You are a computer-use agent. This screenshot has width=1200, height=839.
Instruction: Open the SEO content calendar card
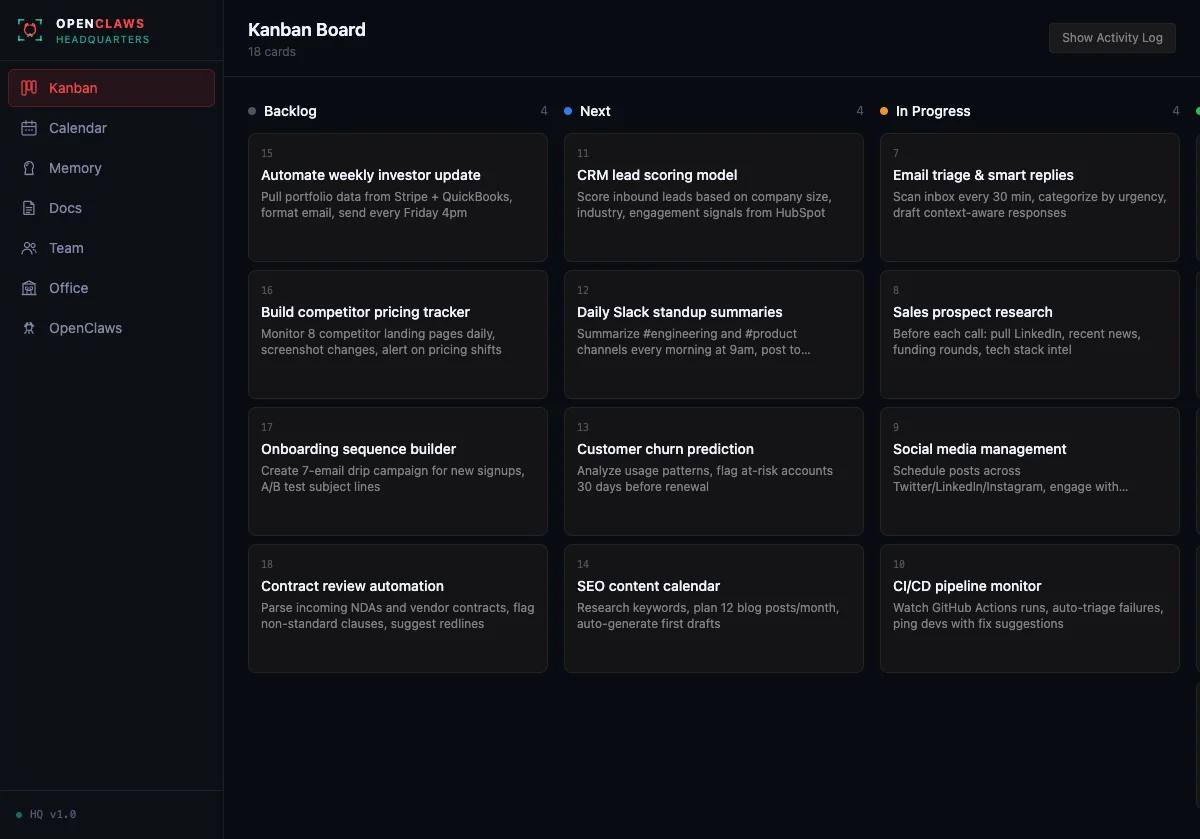(714, 608)
